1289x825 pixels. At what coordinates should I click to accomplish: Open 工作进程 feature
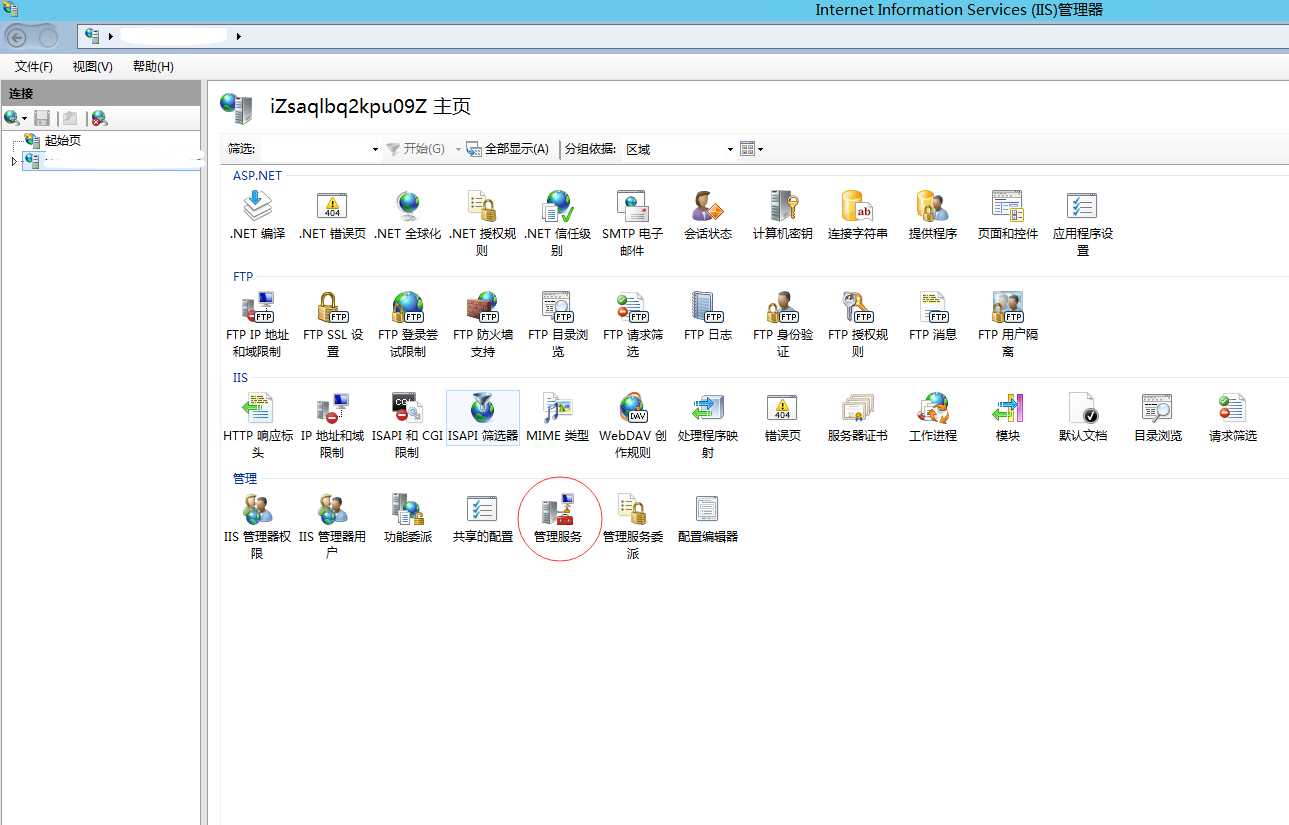click(933, 418)
